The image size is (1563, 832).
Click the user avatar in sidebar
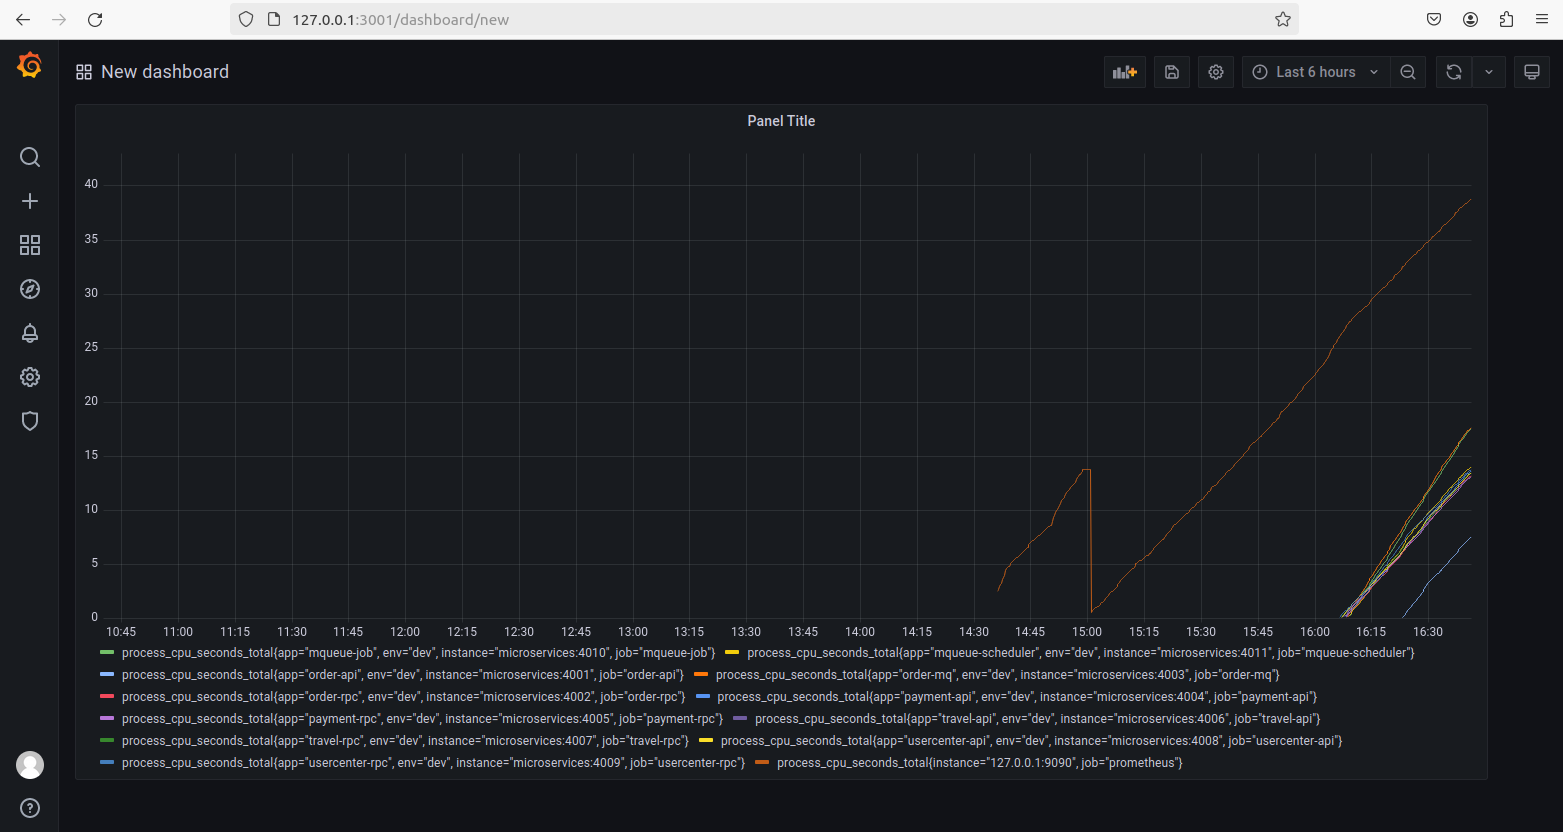30,765
